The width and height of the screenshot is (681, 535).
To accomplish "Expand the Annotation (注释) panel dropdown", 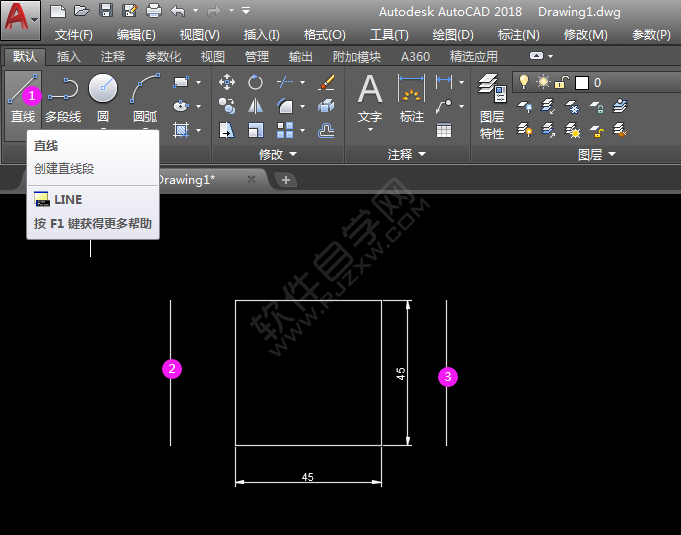I will [x=406, y=155].
